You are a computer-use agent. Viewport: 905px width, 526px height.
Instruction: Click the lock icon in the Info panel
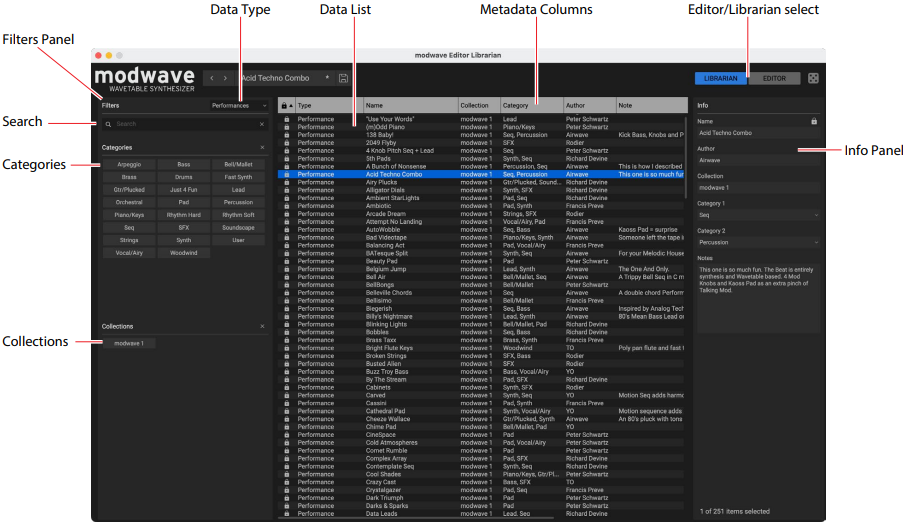(813, 121)
